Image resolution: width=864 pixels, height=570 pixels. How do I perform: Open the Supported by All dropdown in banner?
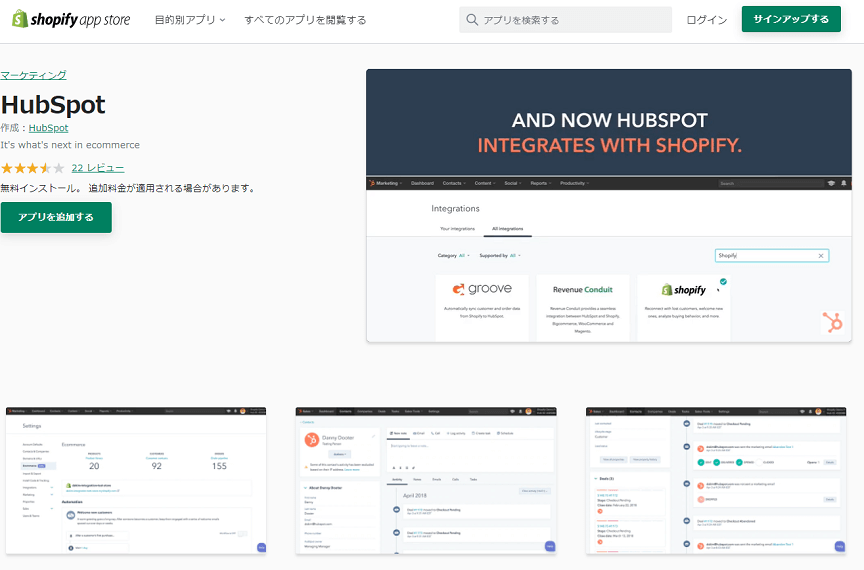[x=500, y=256]
